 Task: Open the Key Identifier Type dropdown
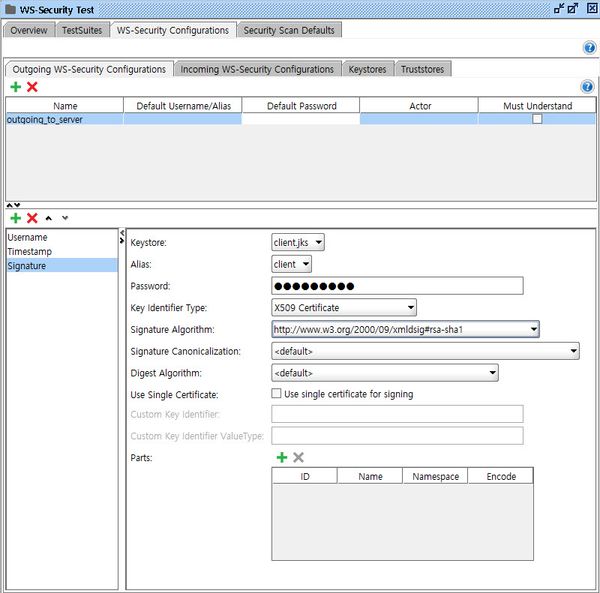coord(344,307)
